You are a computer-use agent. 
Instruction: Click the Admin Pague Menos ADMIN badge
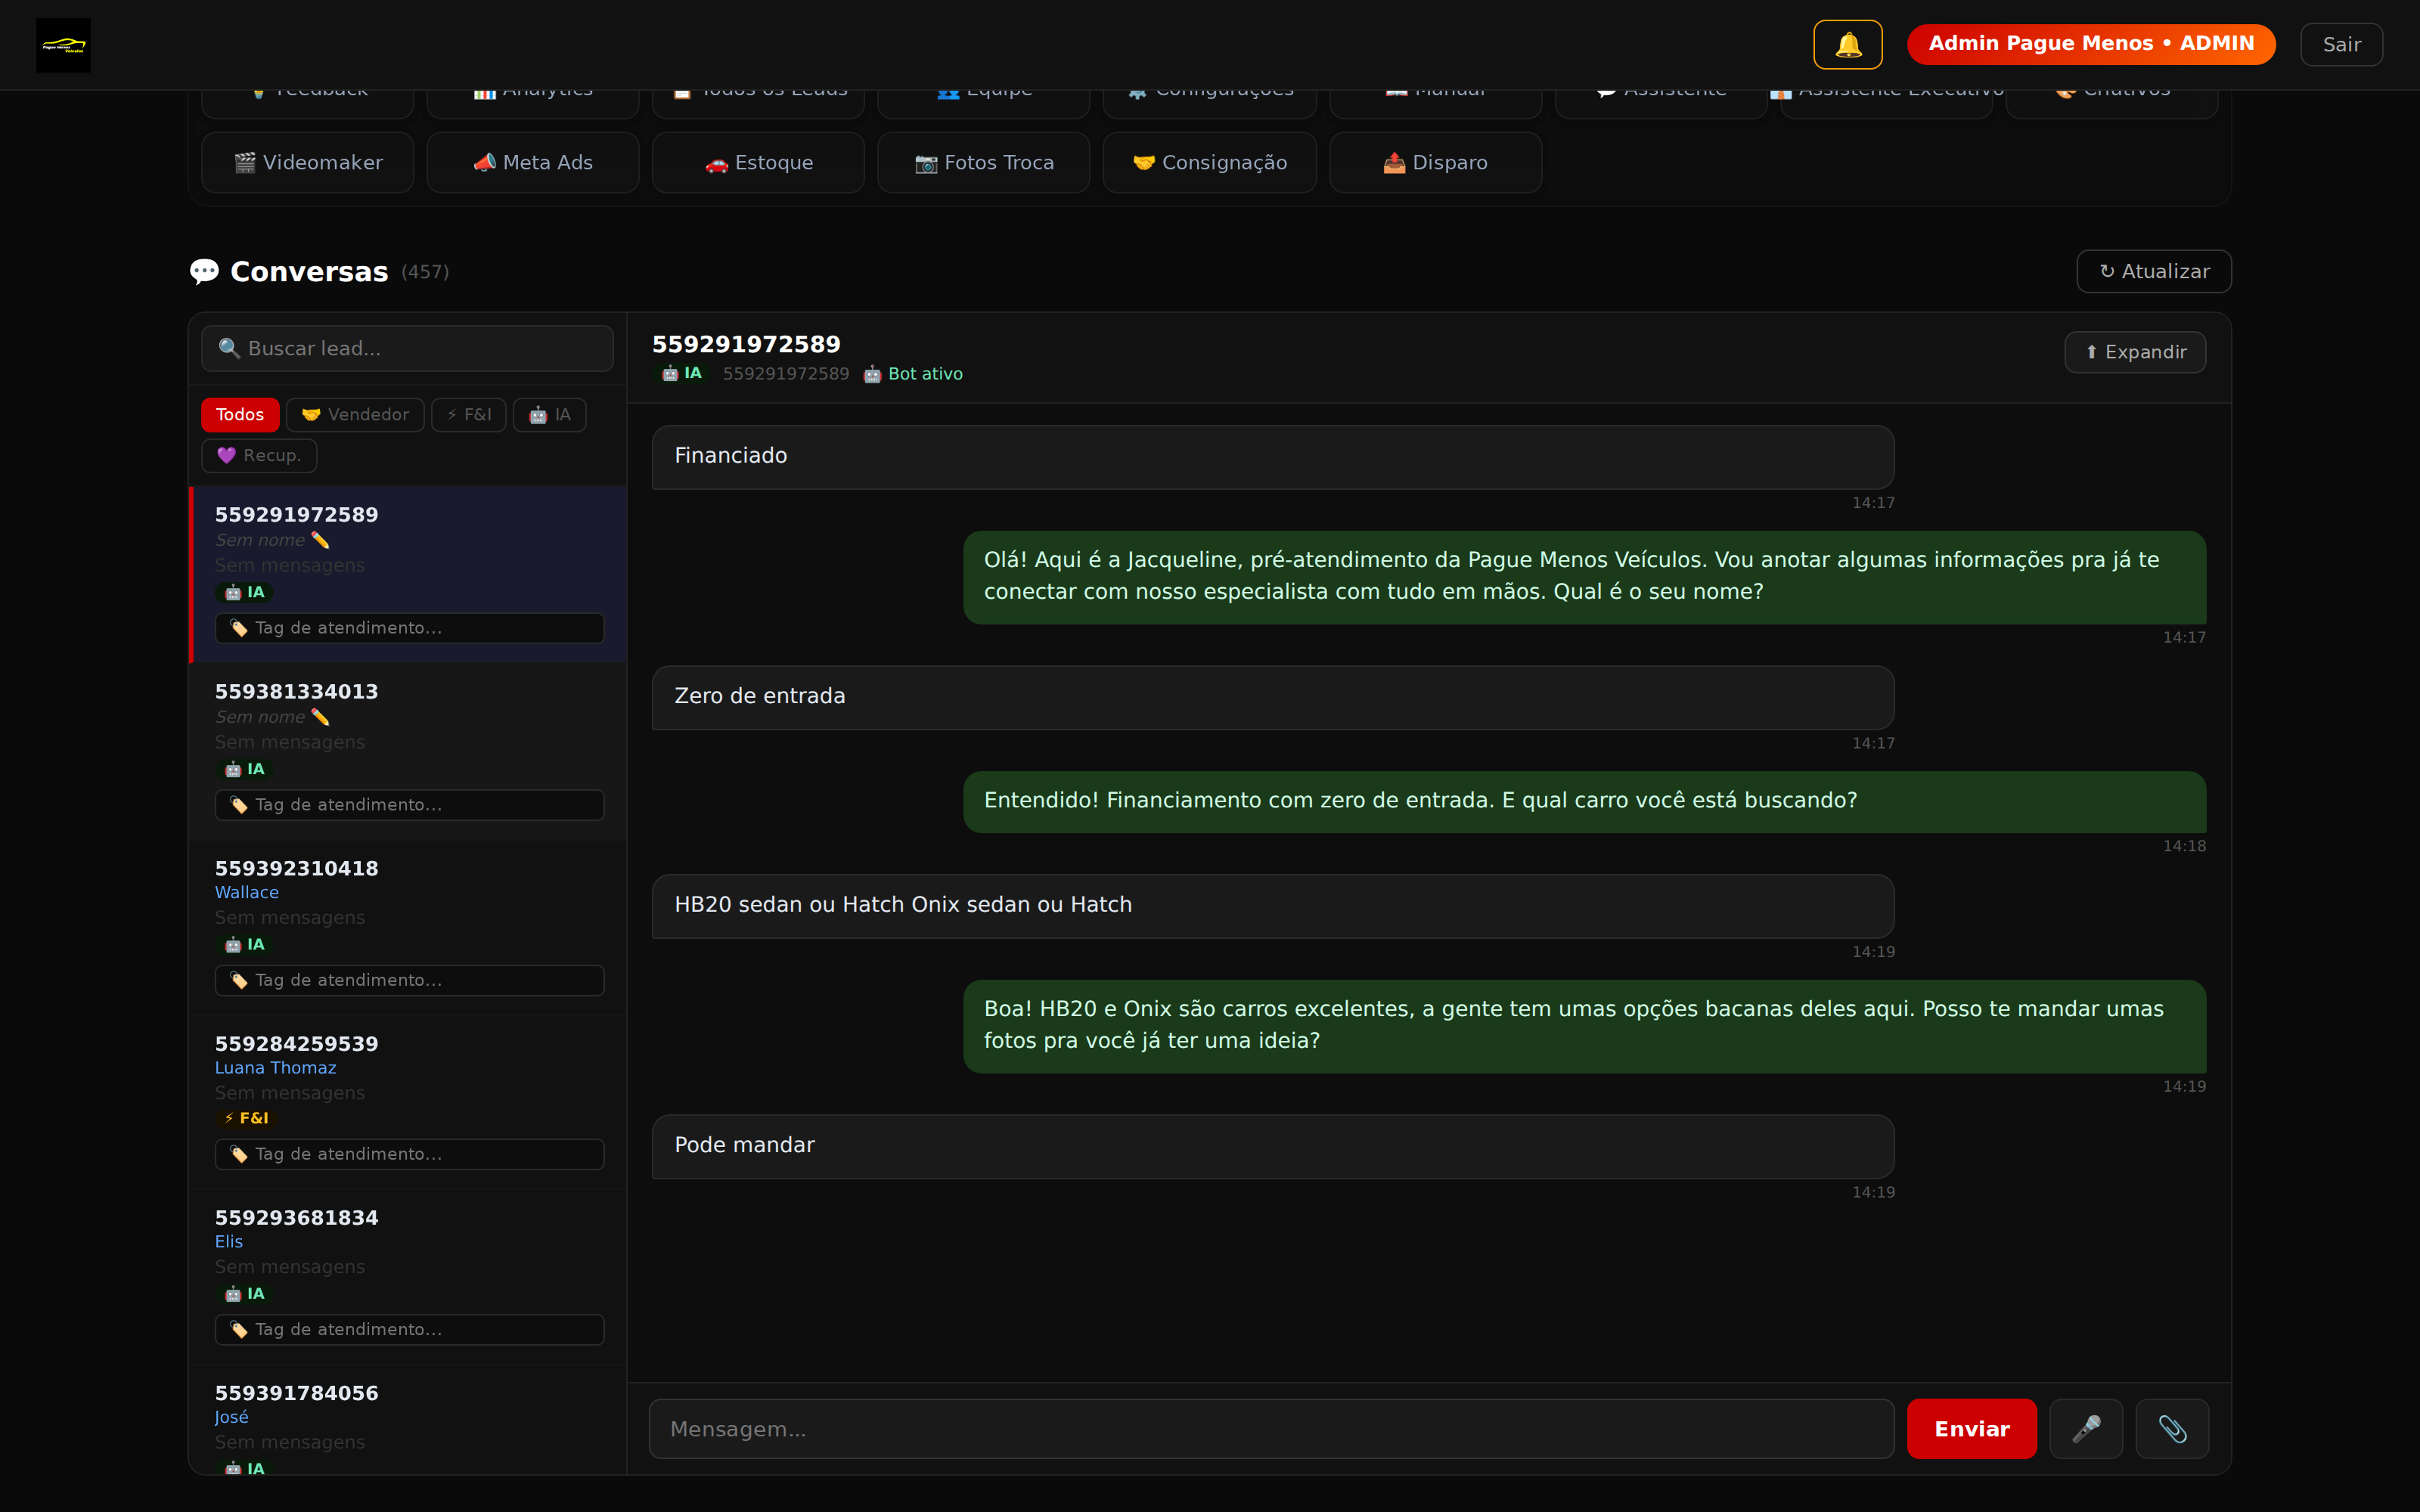pyautogui.click(x=2091, y=44)
